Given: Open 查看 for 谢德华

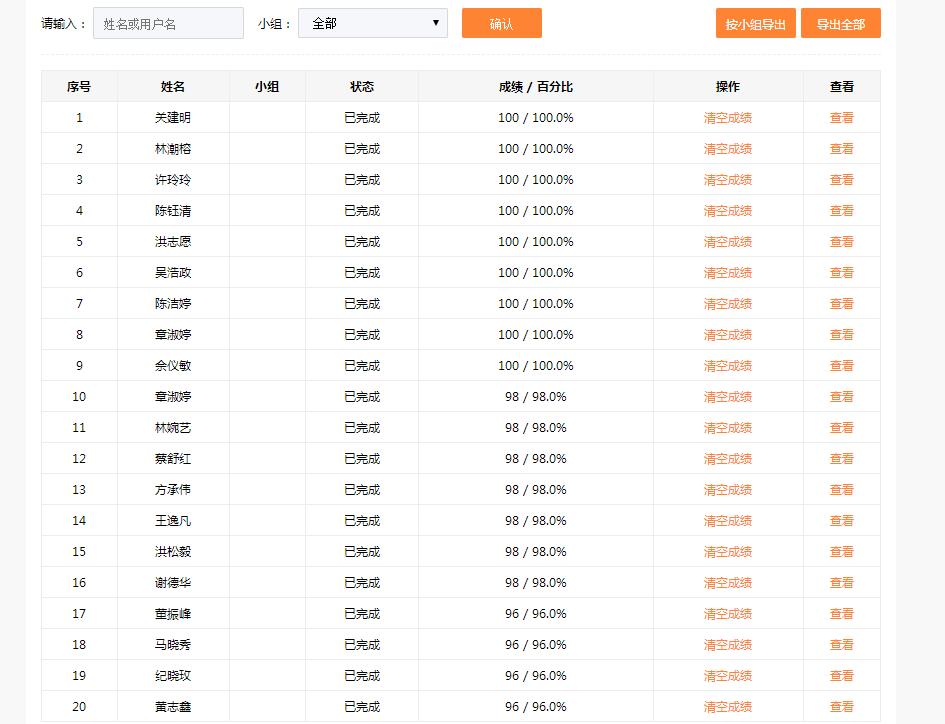Looking at the screenshot, I should pyautogui.click(x=841, y=583).
